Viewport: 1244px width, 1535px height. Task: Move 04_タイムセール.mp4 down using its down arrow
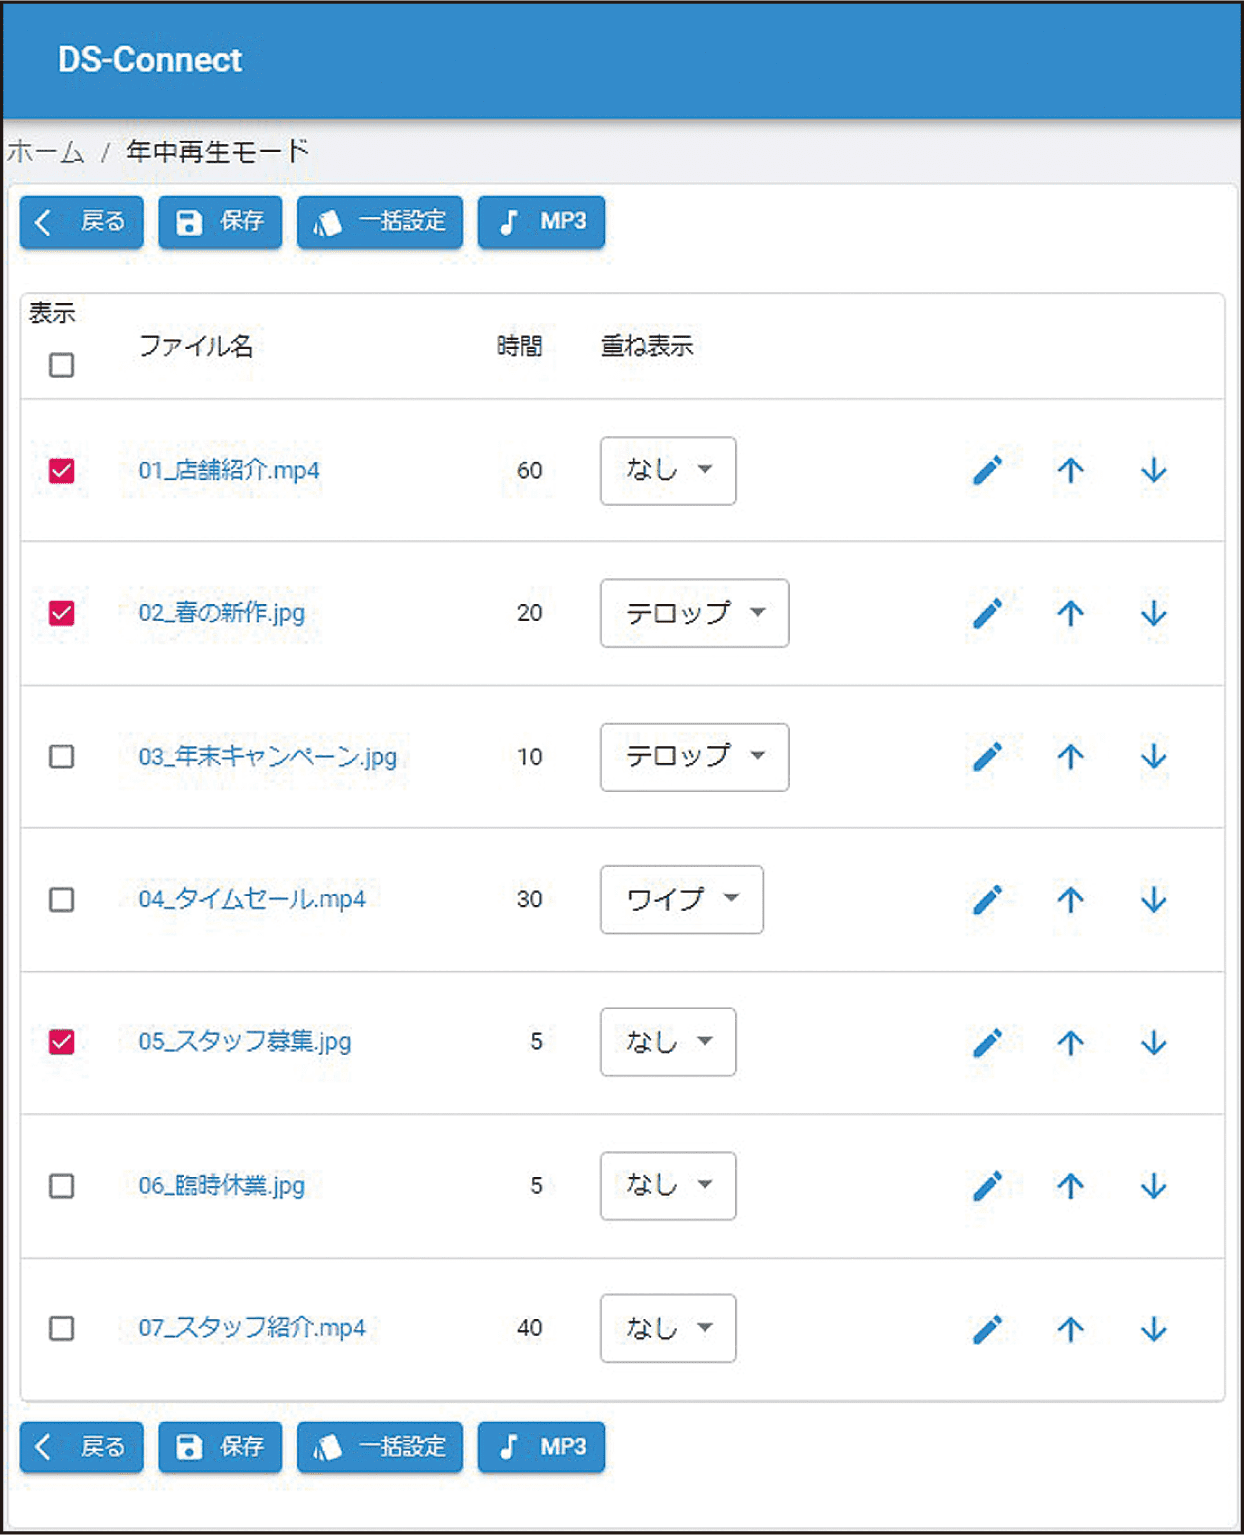point(1154,900)
